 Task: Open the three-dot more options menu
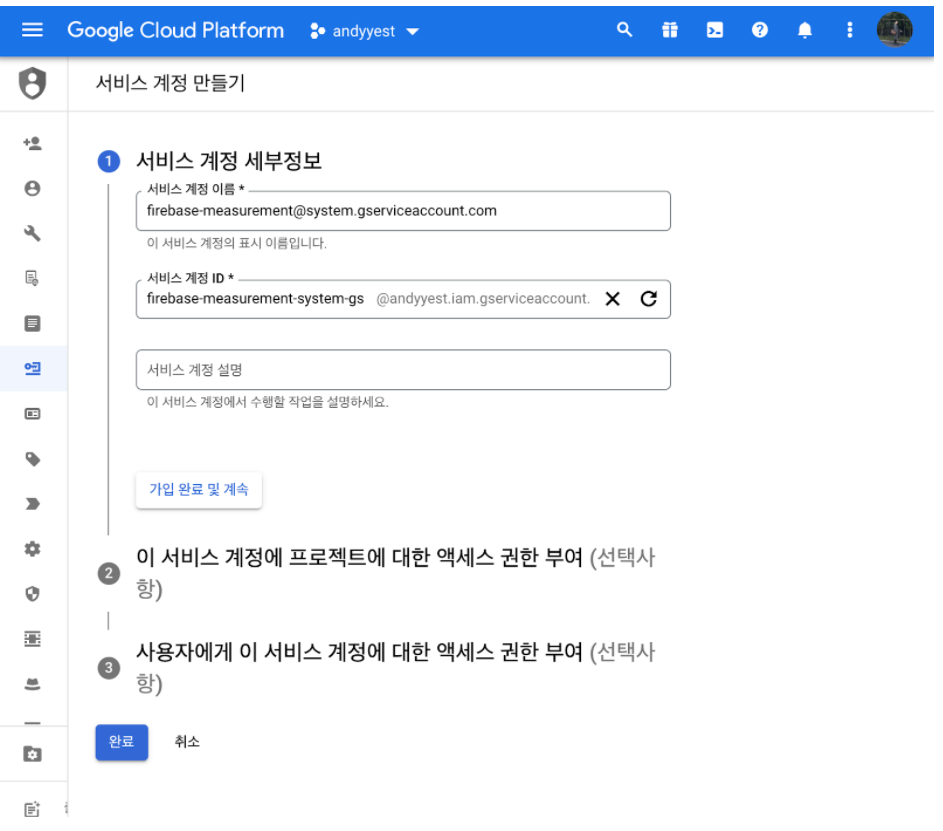coord(849,30)
